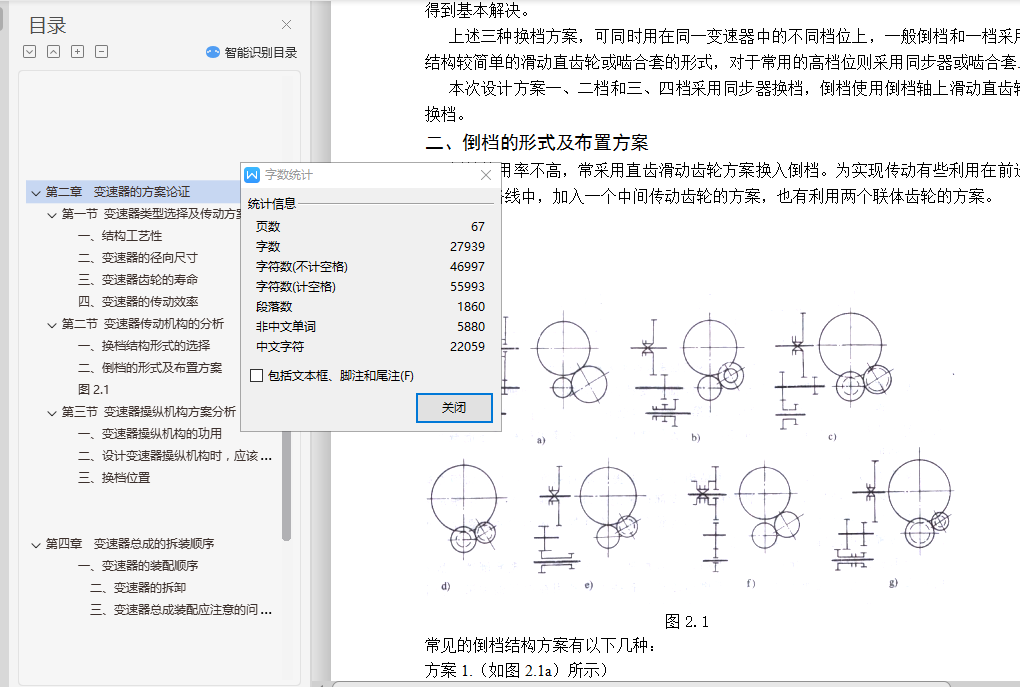Image resolution: width=1020 pixels, height=687 pixels.
Task: Click heading 二、倒档的形式及布置方案 in document
Action: (x=537, y=142)
